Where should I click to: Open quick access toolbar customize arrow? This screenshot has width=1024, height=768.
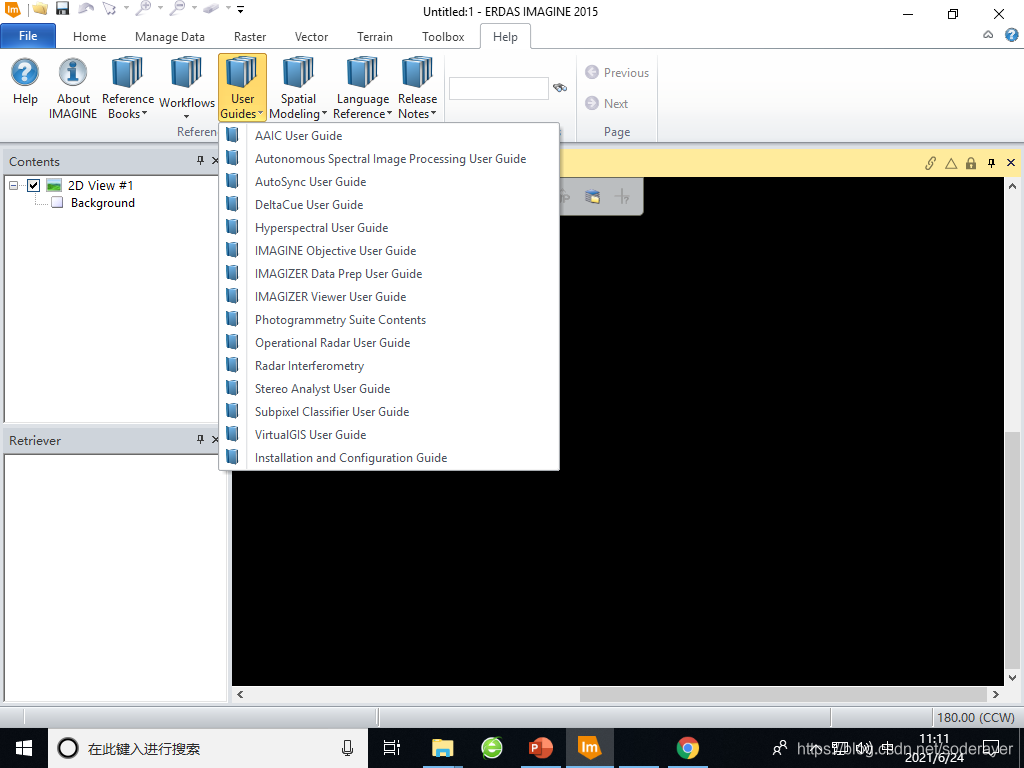[240, 9]
